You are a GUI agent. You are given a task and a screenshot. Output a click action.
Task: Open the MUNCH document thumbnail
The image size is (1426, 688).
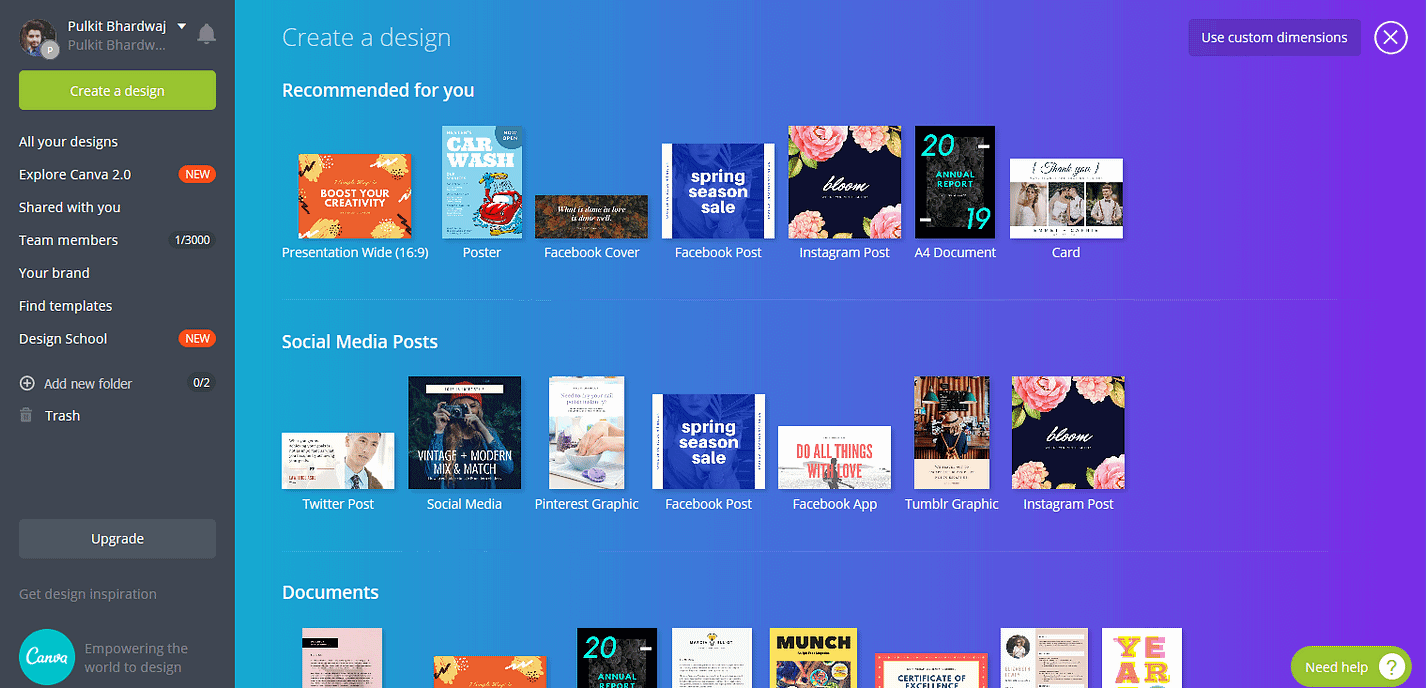(814, 658)
